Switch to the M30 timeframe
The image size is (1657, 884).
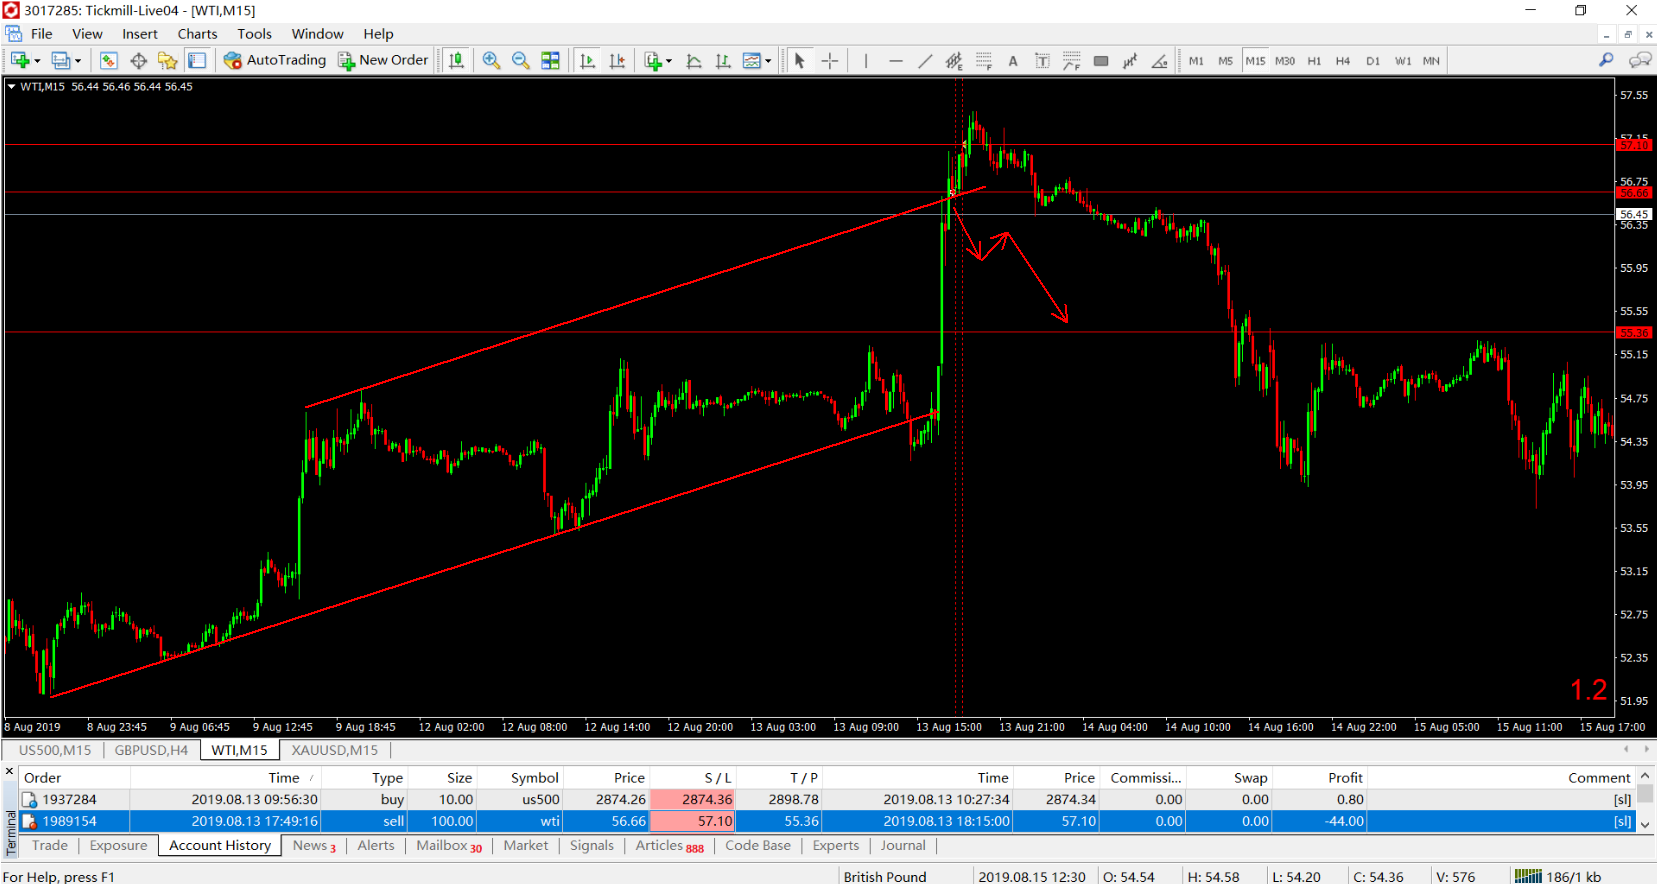1285,61
